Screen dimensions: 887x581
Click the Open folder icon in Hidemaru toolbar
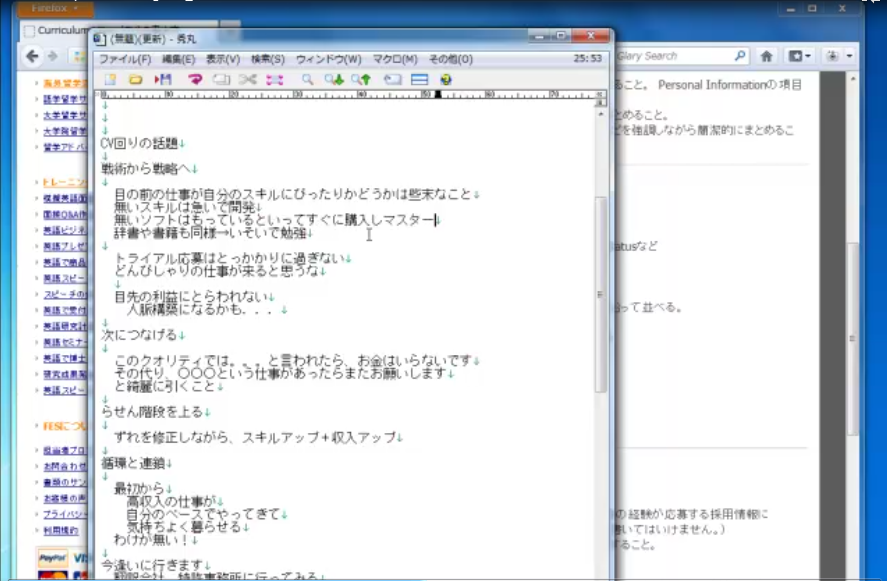click(x=136, y=80)
